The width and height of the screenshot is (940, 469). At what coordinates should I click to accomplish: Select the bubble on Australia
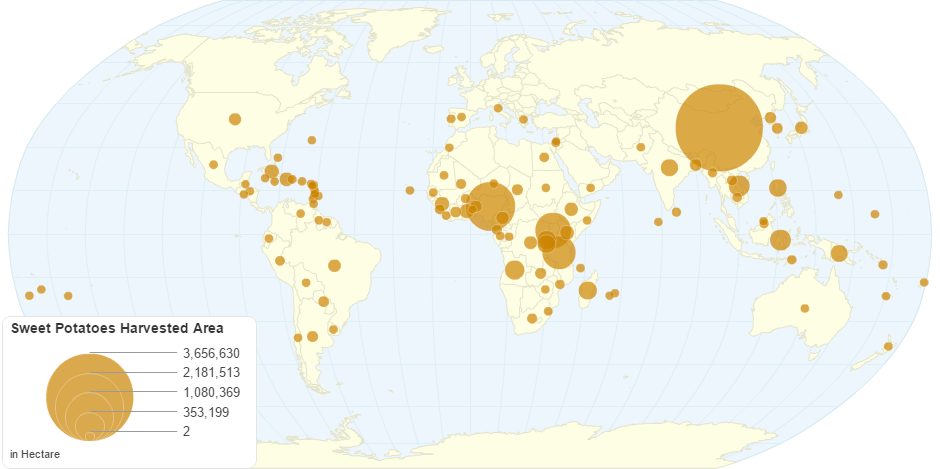(805, 308)
